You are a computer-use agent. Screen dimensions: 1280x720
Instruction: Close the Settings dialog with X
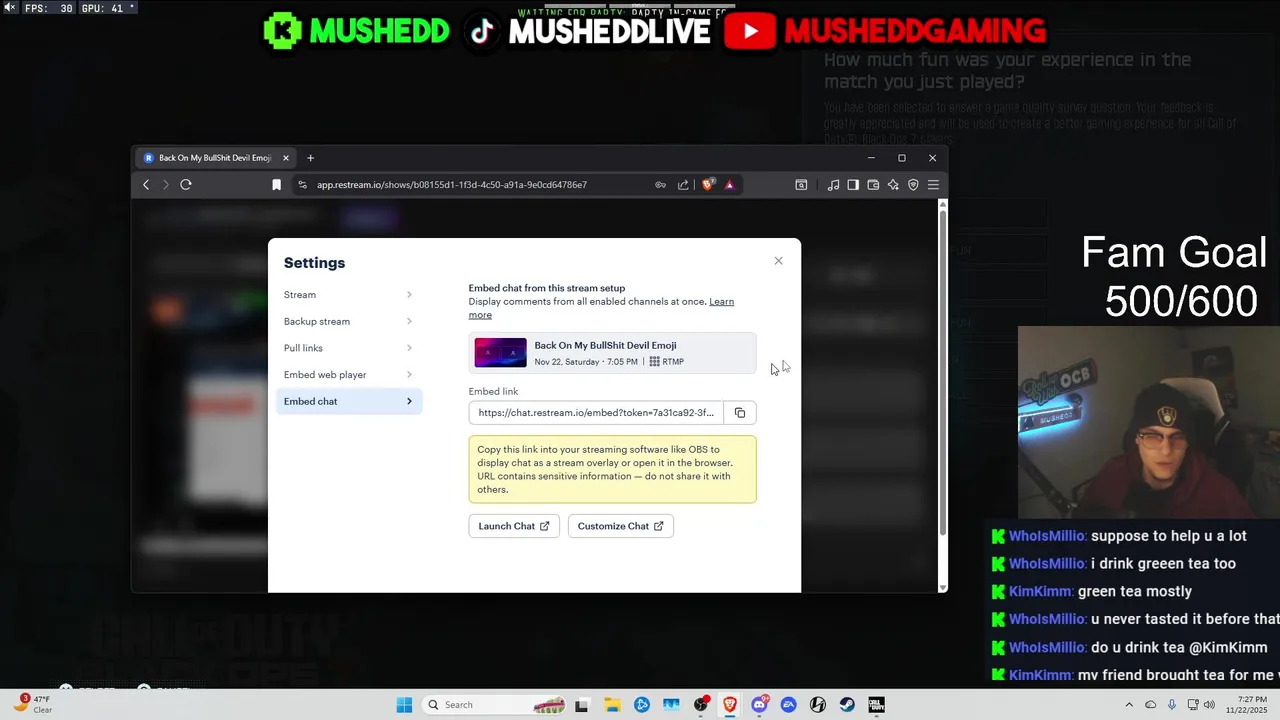[778, 261]
